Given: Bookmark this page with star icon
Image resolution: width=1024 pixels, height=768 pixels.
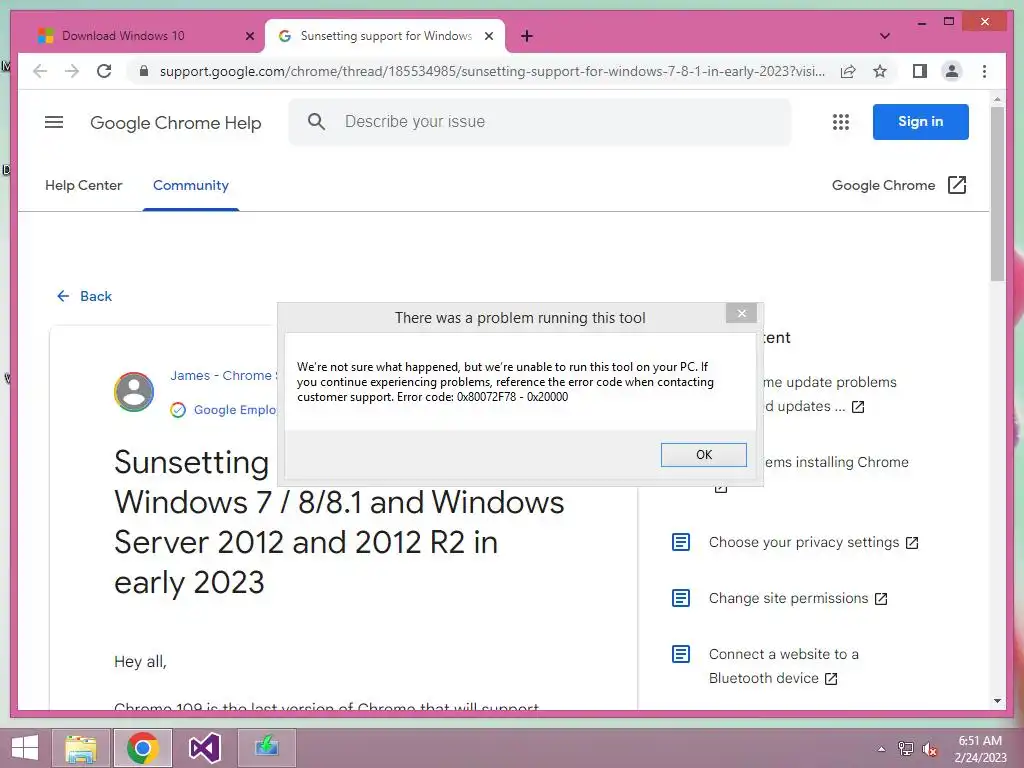Looking at the screenshot, I should 880,71.
